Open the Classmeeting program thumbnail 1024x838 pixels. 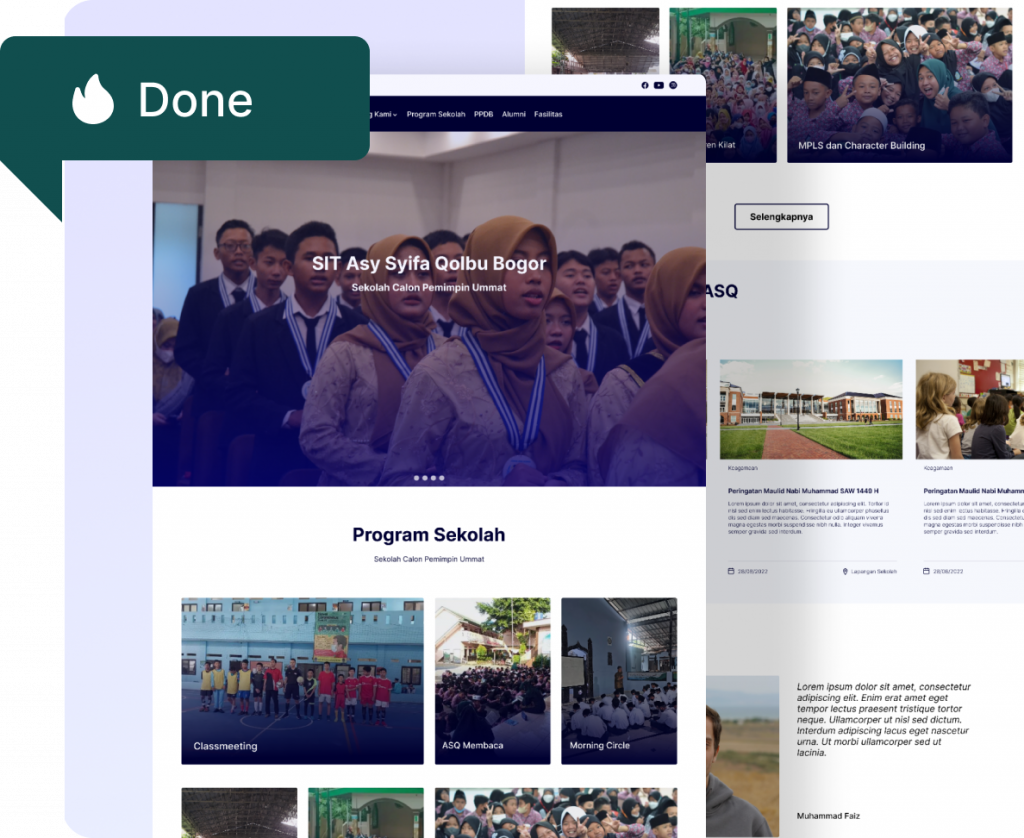(x=302, y=680)
